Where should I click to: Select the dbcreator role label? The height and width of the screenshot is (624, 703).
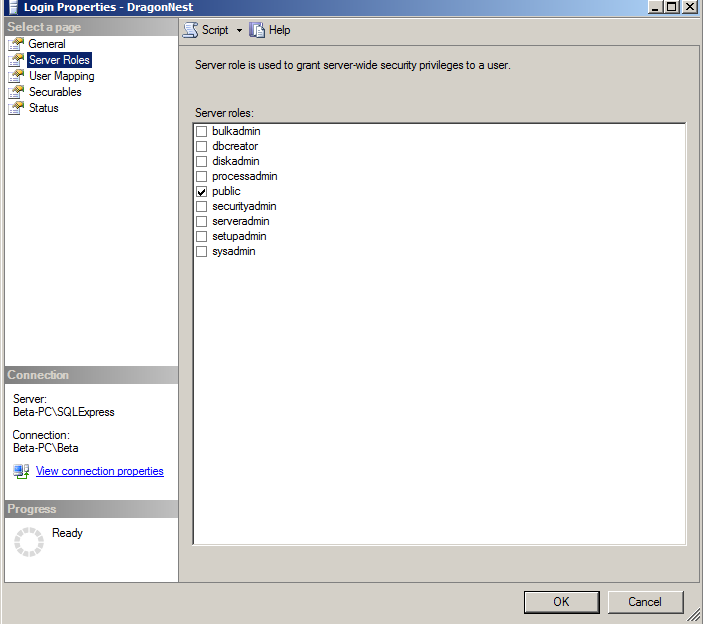tap(235, 146)
